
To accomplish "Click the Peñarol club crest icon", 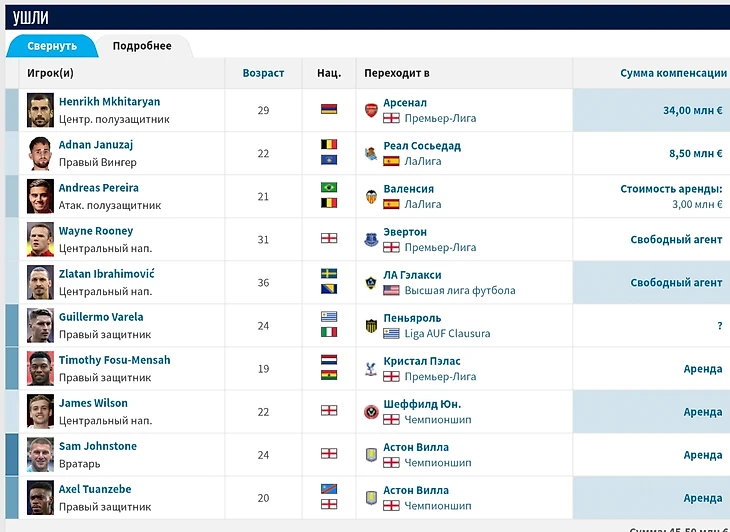I will tap(371, 325).
